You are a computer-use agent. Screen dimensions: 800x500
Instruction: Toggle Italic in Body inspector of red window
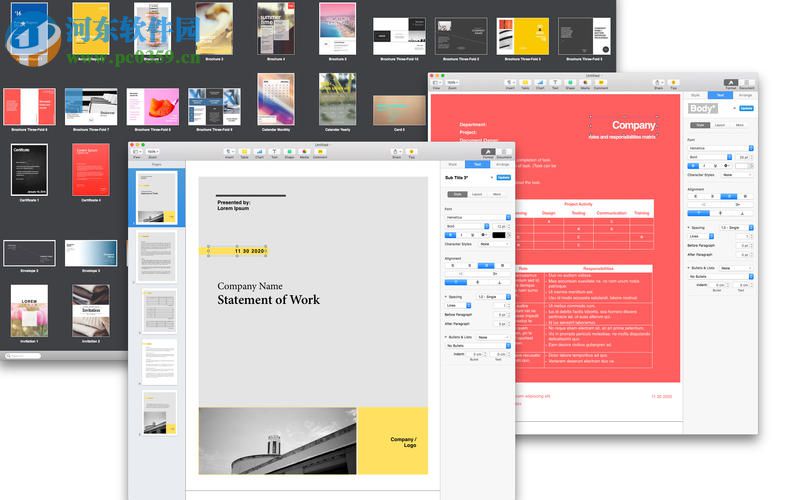point(705,166)
